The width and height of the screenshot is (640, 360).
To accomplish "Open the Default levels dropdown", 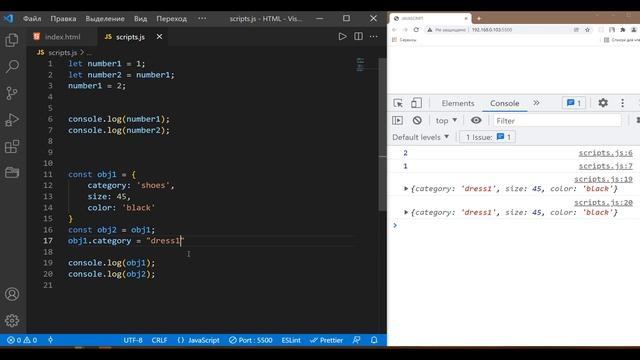I will [x=420, y=137].
